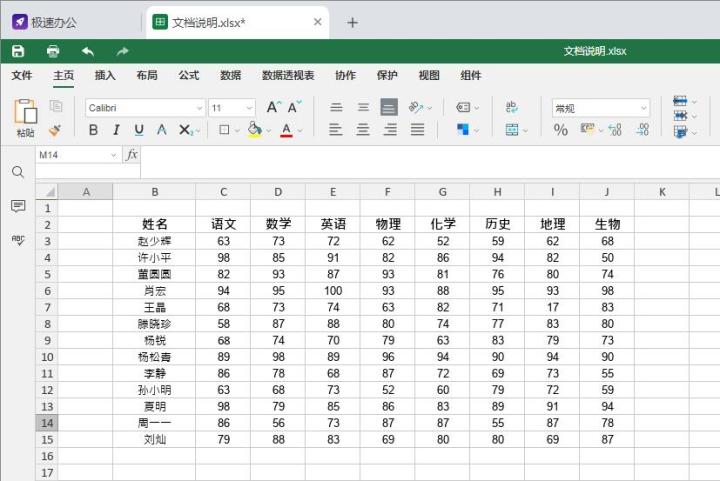The width and height of the screenshot is (720, 481).
Task: Save the workbook with the floppy disk icon
Action: coord(18,51)
